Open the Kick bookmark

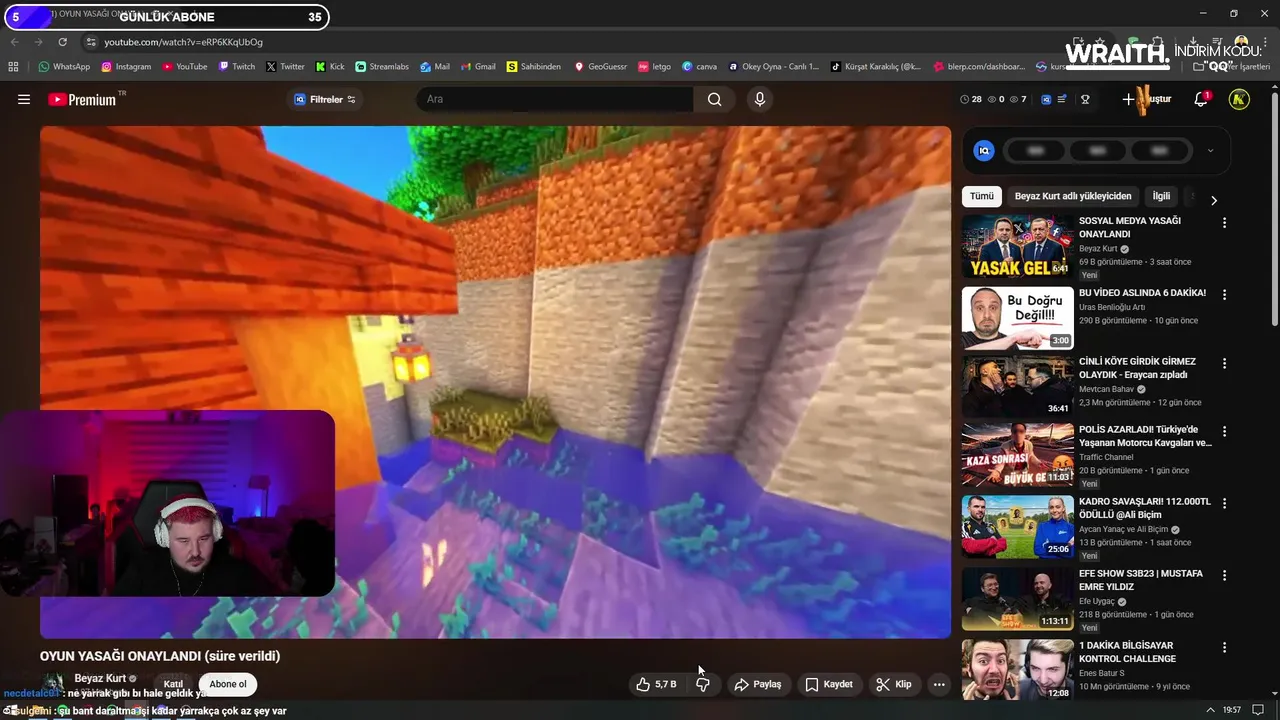(330, 66)
